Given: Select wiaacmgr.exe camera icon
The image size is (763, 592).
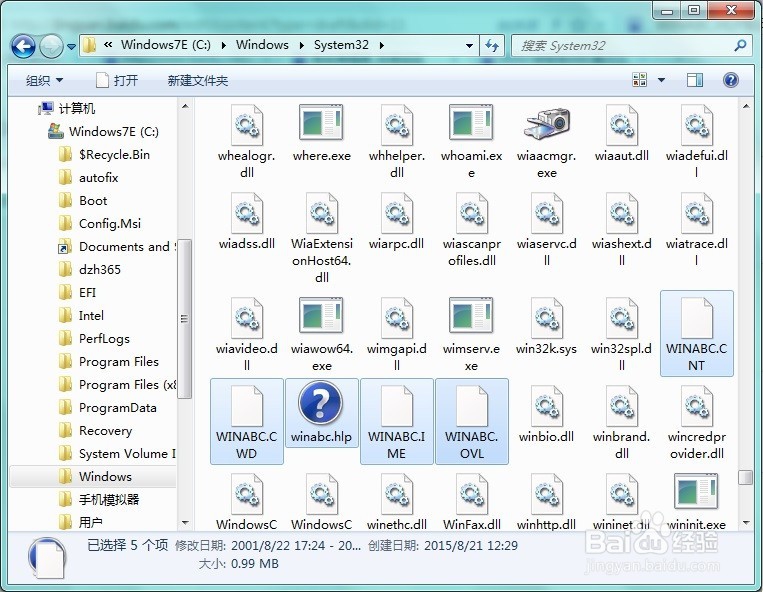Looking at the screenshot, I should coord(546,124).
